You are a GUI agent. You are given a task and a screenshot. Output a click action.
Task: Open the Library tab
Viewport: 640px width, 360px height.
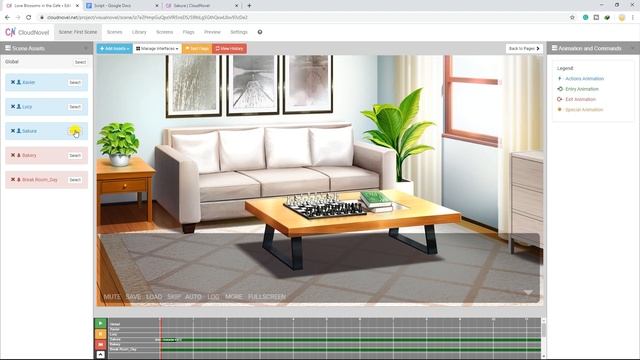[139, 32]
